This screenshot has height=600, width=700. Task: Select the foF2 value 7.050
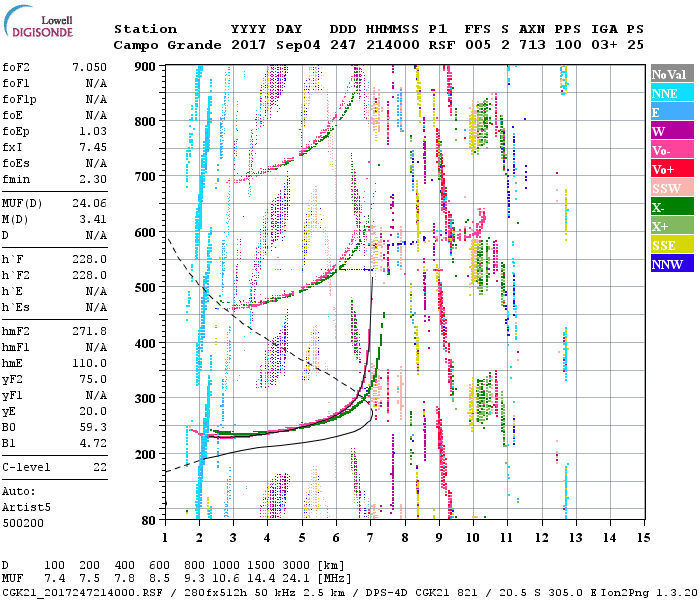tap(88, 65)
